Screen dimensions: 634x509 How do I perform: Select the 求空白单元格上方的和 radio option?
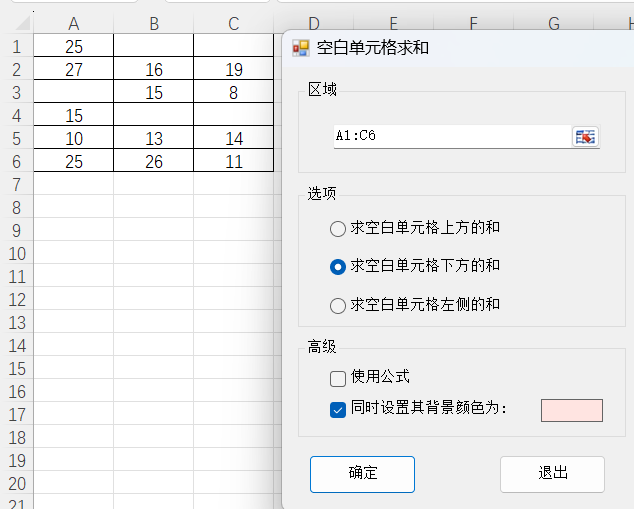[x=338, y=228]
